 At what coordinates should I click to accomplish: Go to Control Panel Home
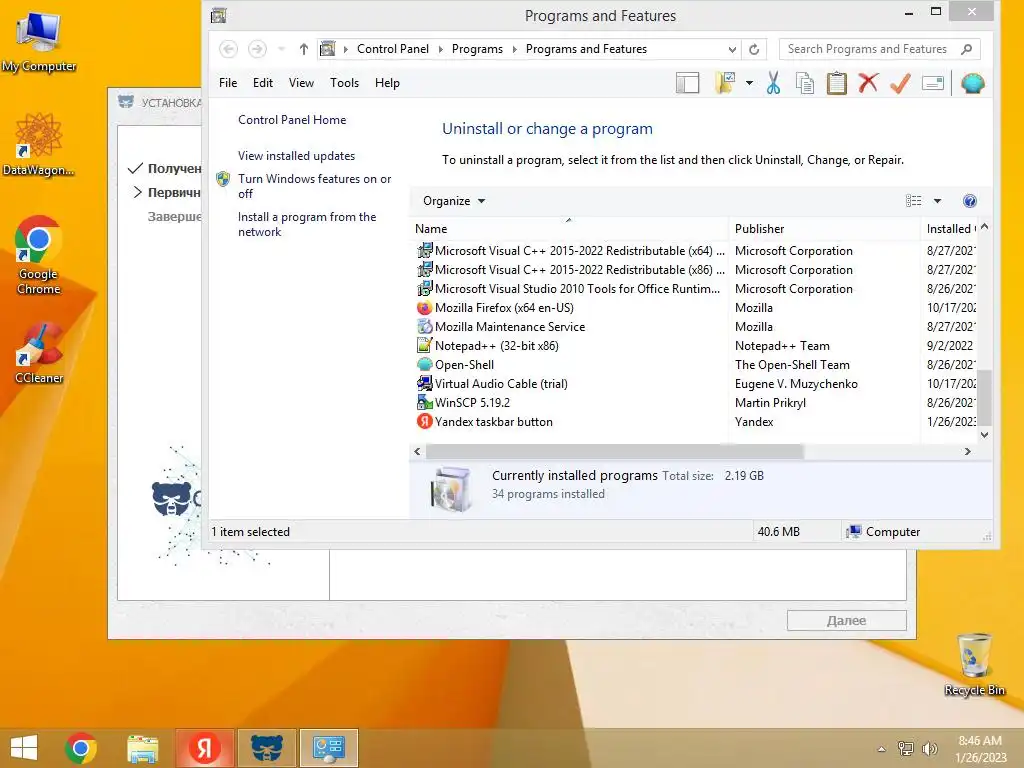[292, 120]
